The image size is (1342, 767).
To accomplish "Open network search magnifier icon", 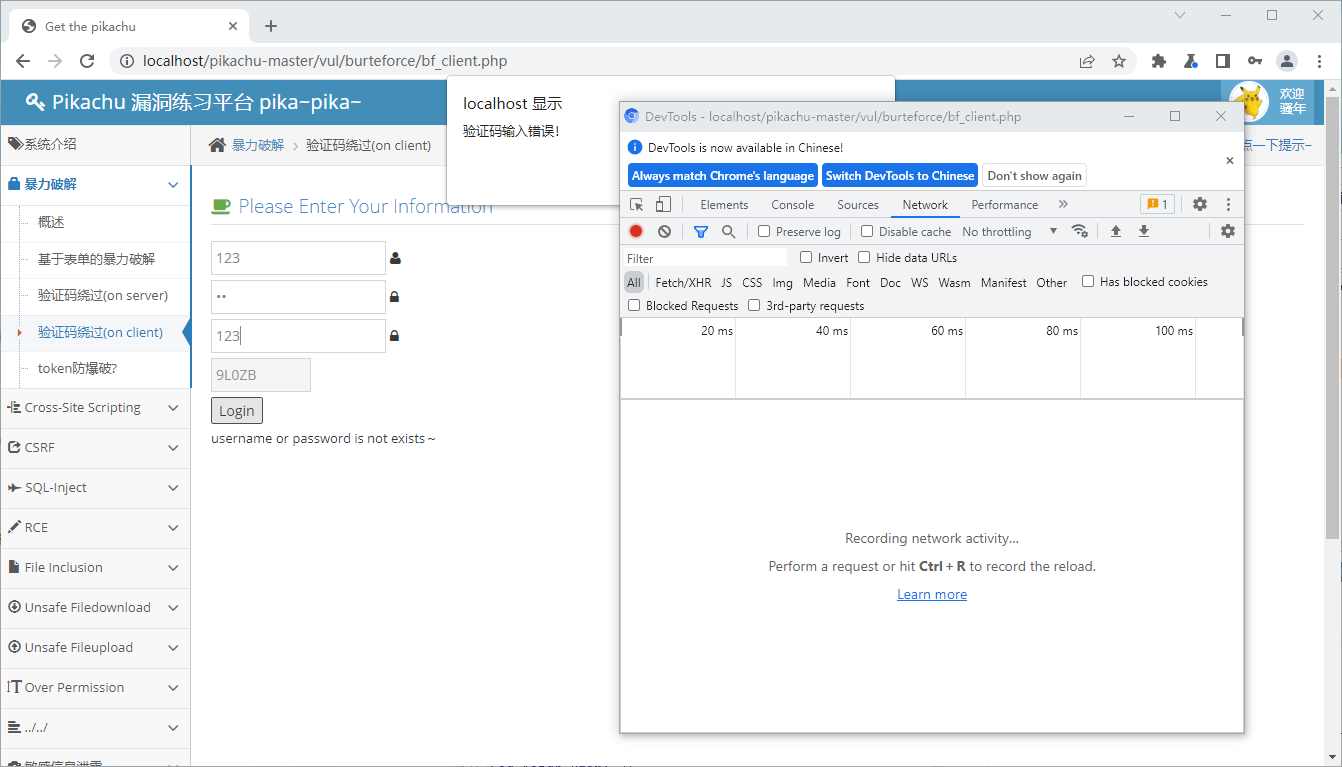I will pyautogui.click(x=729, y=231).
